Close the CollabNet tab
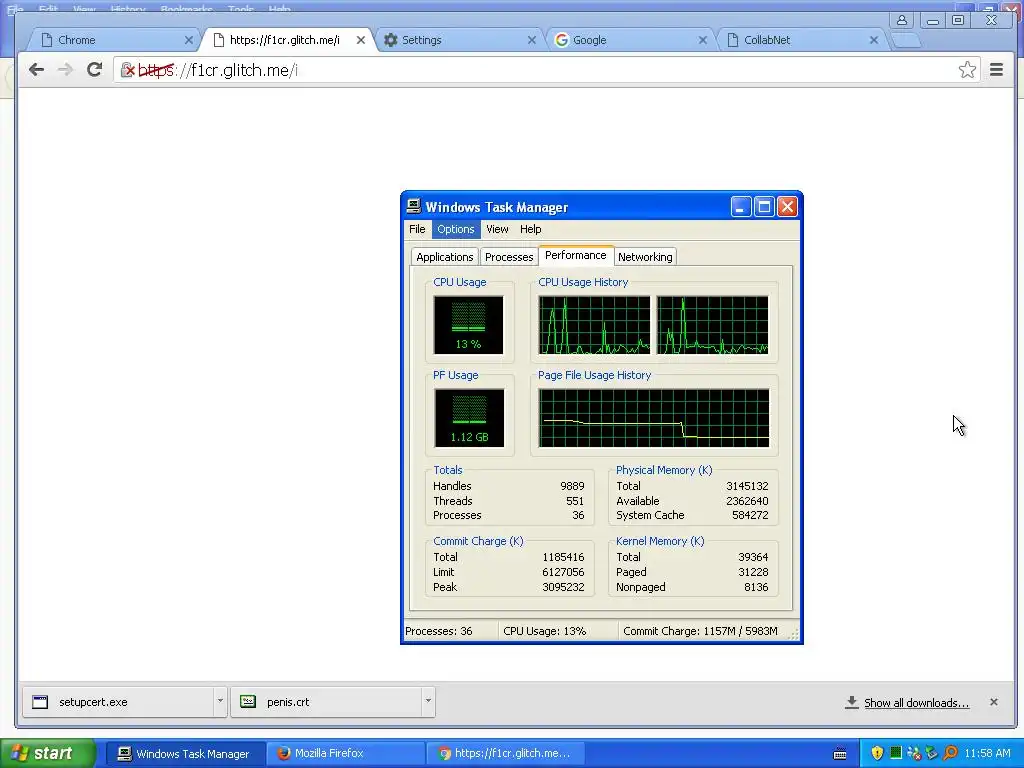Screen dimensions: 1024x768 pos(874,40)
